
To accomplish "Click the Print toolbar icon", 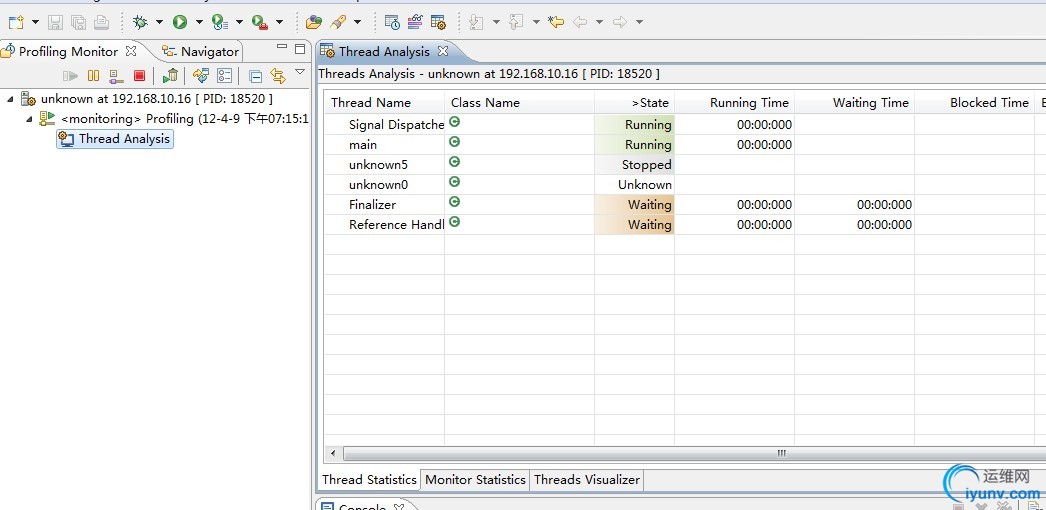I will (x=101, y=22).
